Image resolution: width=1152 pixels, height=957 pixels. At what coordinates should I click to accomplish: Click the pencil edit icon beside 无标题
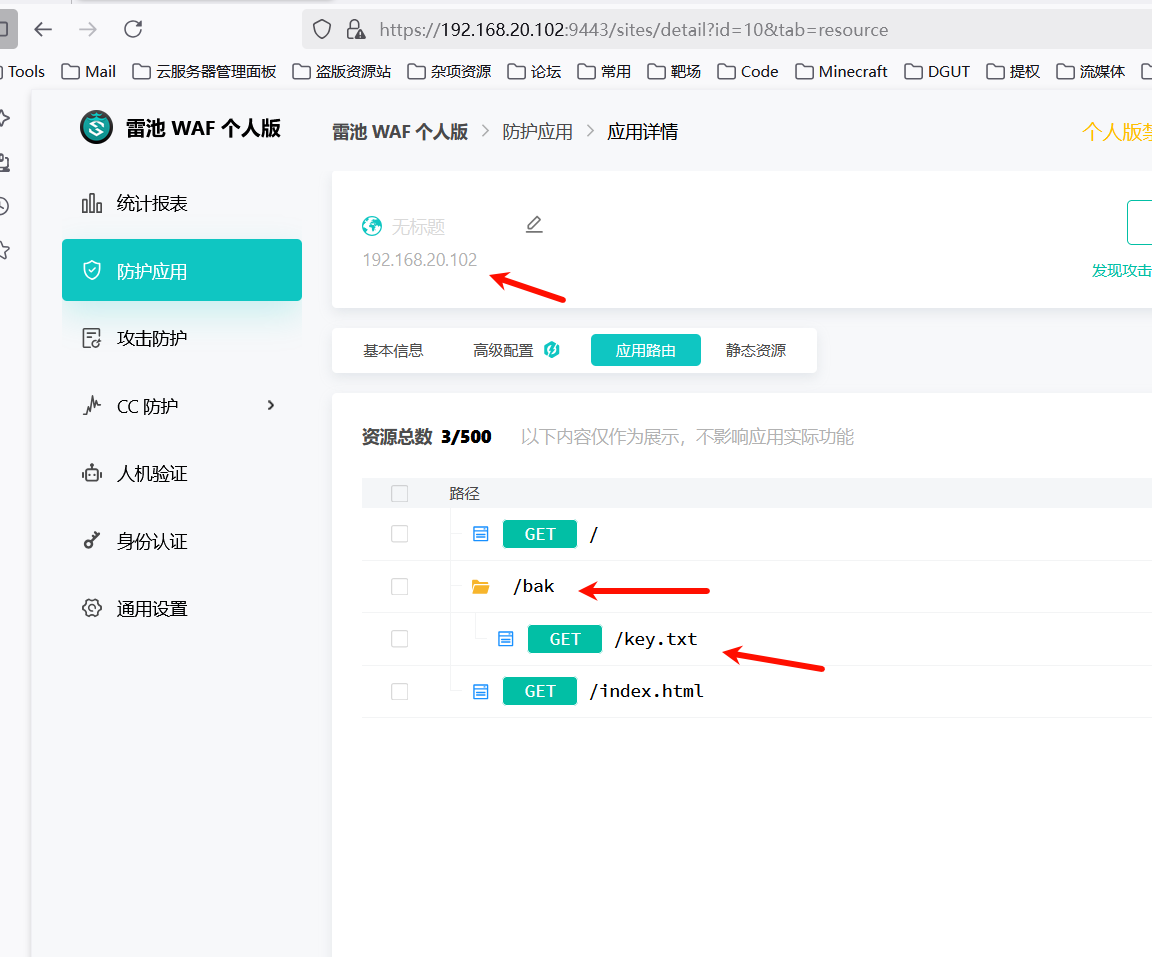point(534,225)
